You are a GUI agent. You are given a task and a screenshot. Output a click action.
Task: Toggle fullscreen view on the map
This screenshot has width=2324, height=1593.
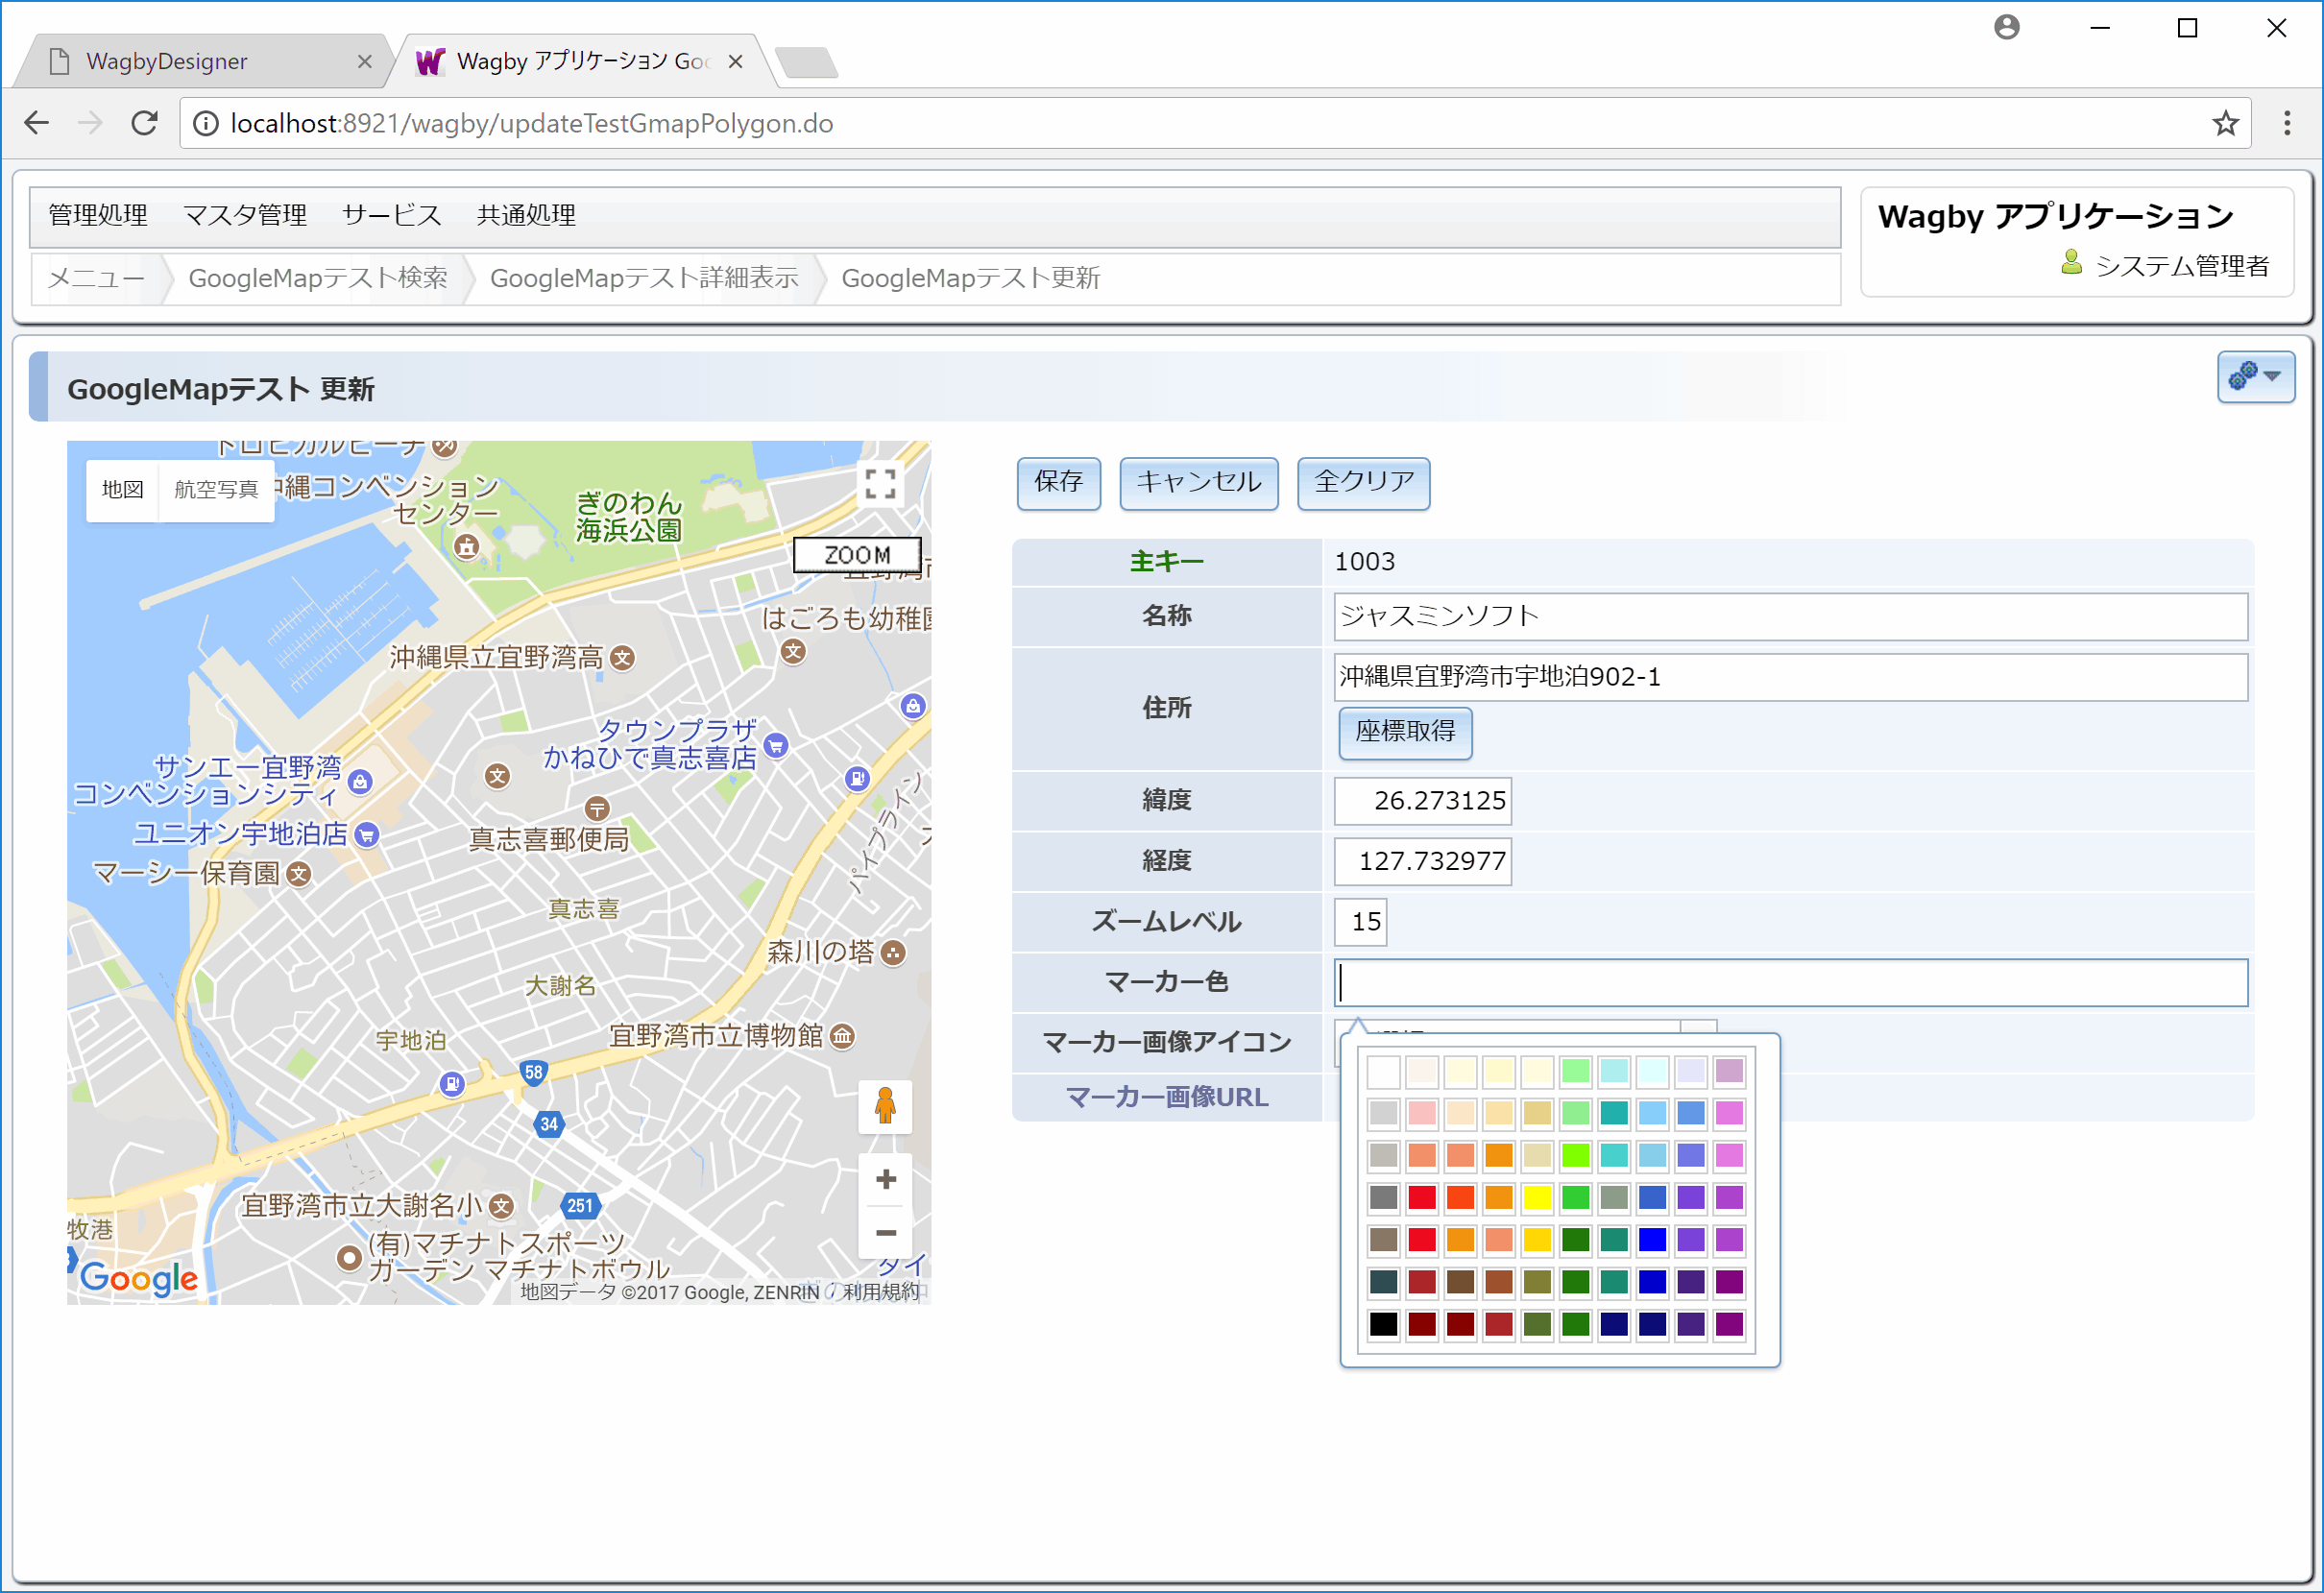[x=880, y=484]
